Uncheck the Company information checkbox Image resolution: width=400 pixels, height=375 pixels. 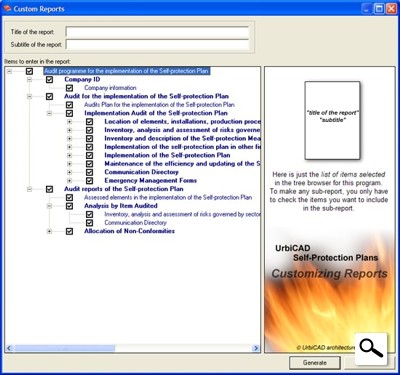(x=69, y=88)
